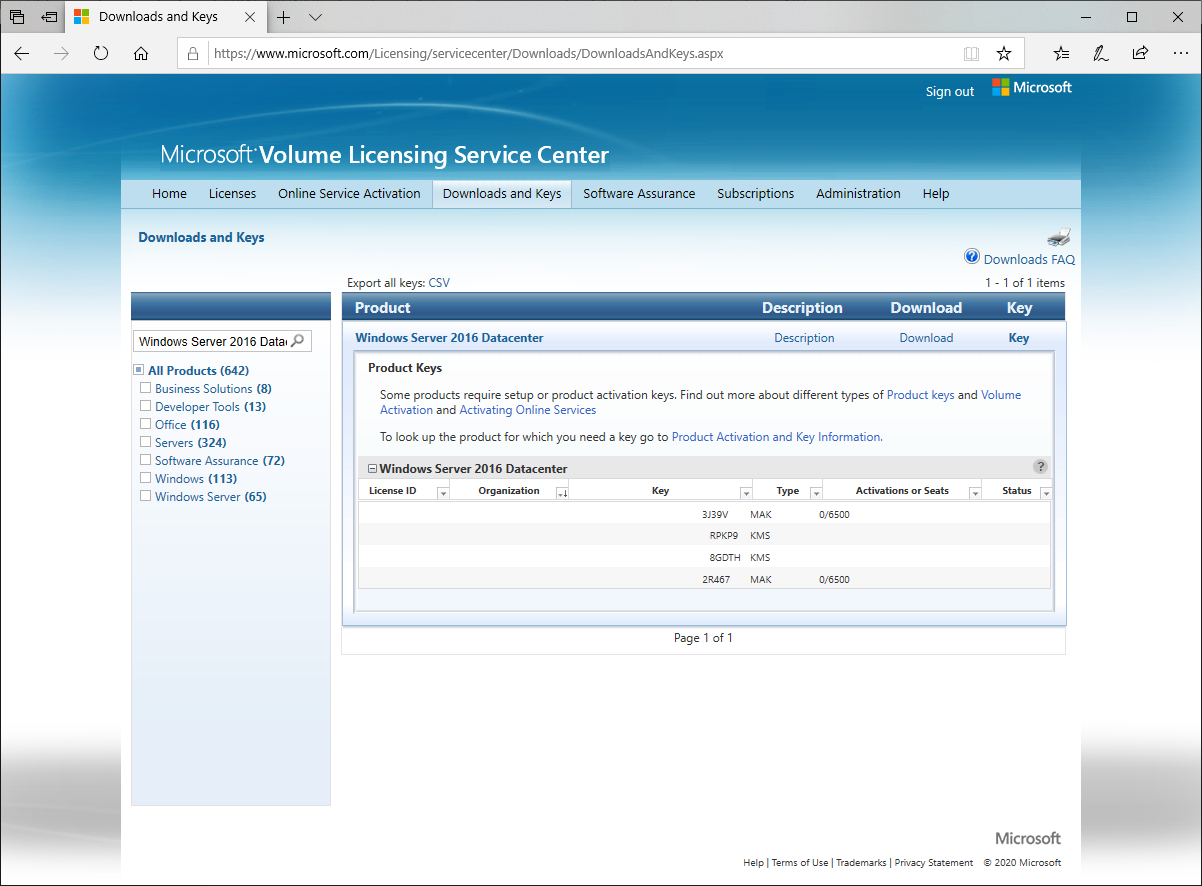
Task: Enable the Windows Server filter checkbox
Action: click(x=146, y=496)
